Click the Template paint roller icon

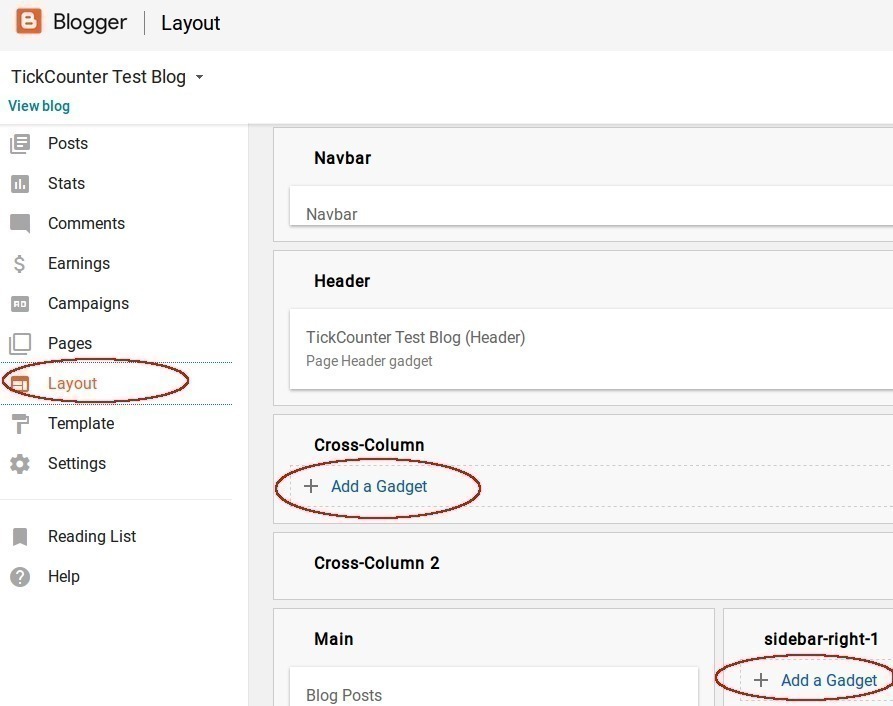20,424
